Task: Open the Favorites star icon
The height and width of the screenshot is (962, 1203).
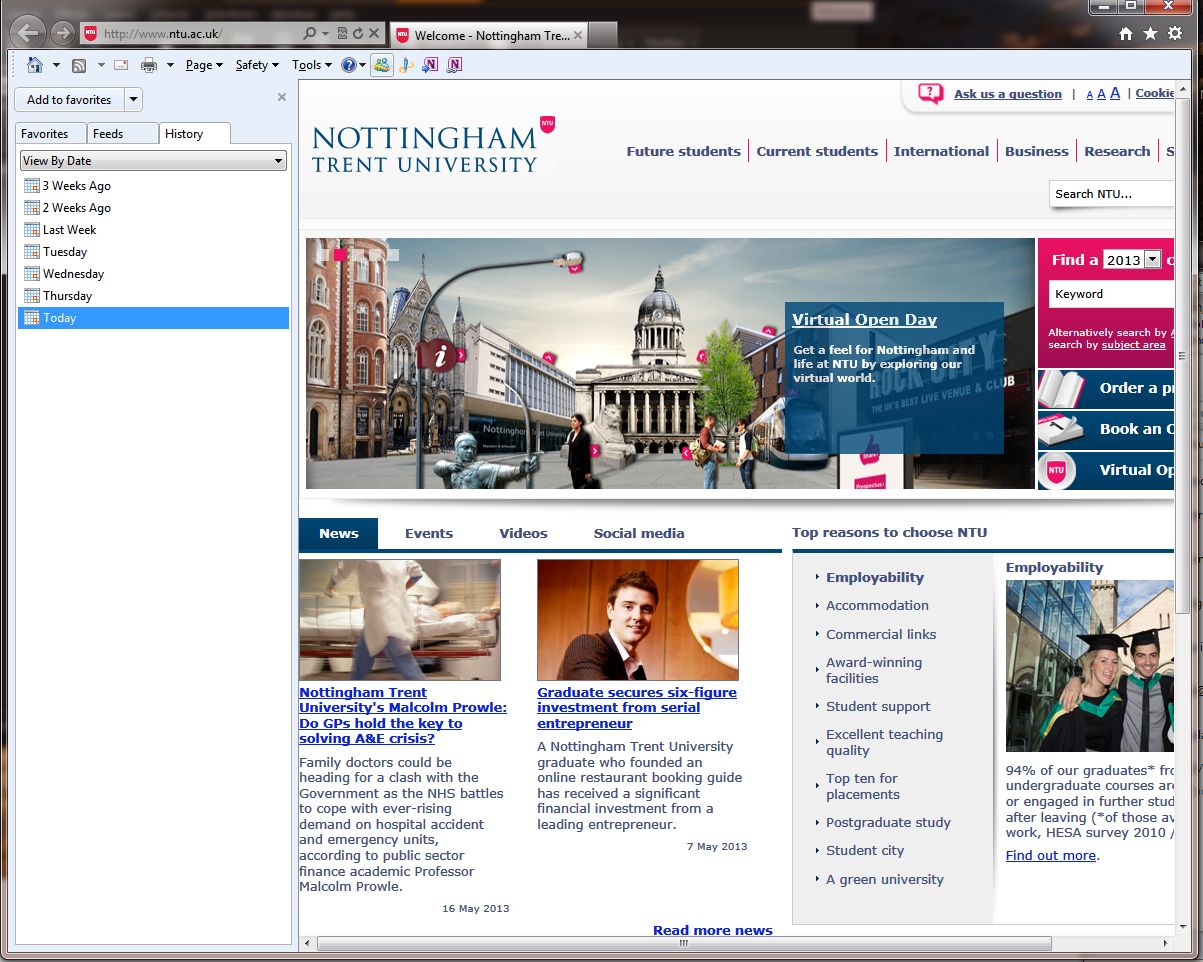Action: pyautogui.click(x=1150, y=34)
